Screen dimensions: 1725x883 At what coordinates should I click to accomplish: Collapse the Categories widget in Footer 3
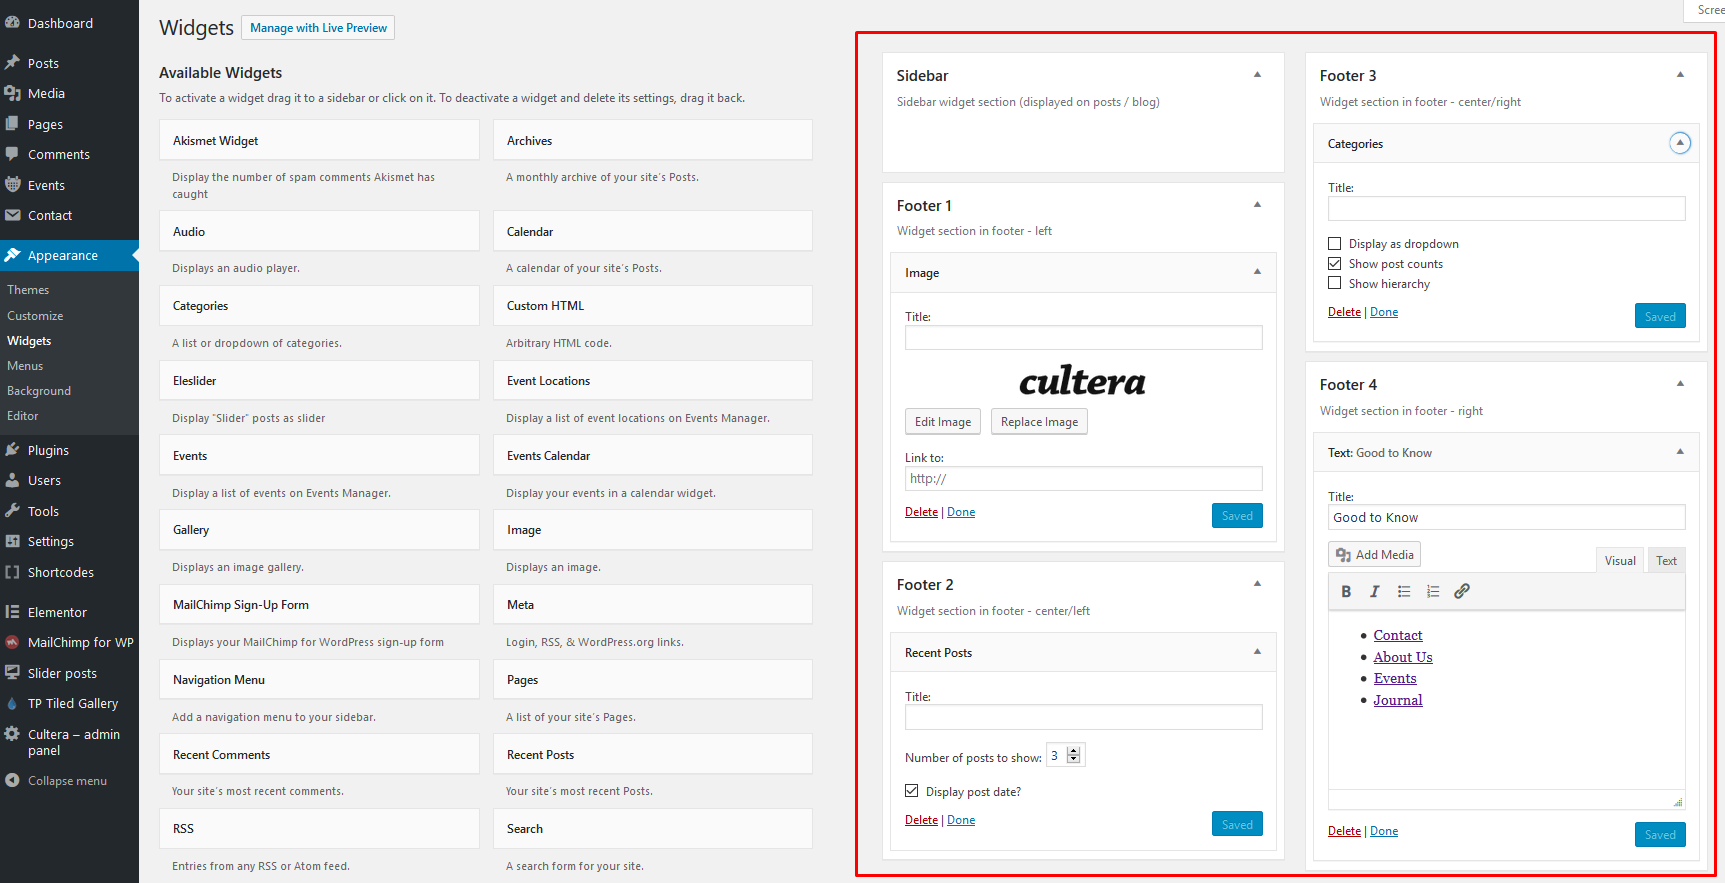coord(1680,144)
